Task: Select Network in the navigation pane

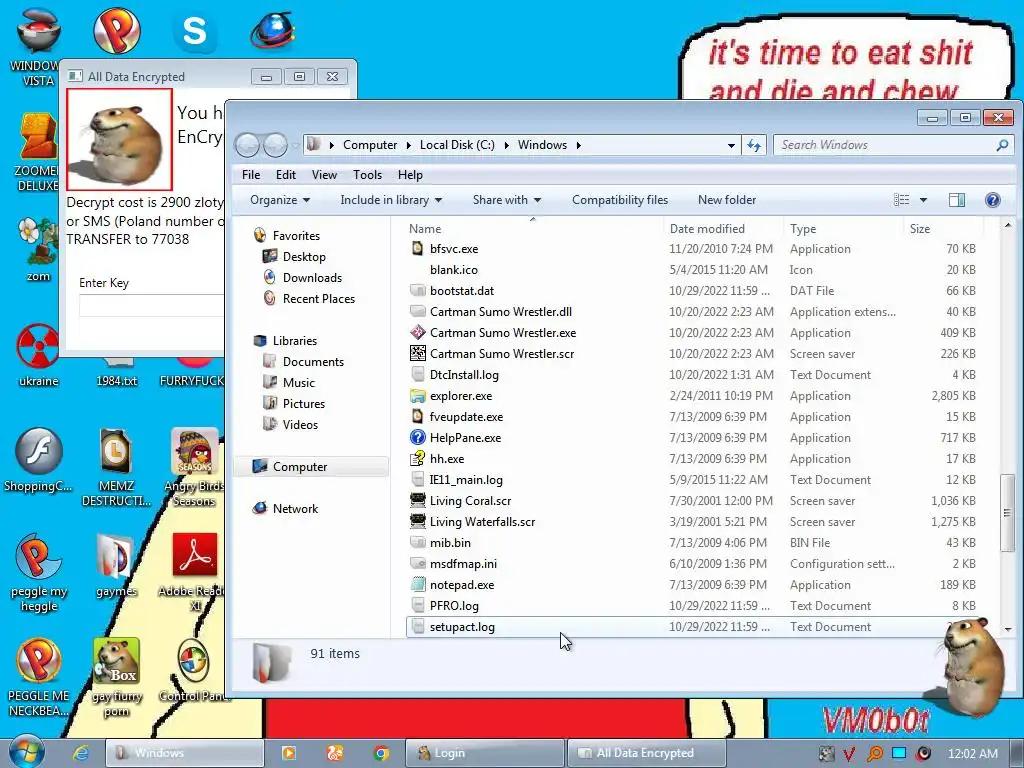Action: [295, 509]
